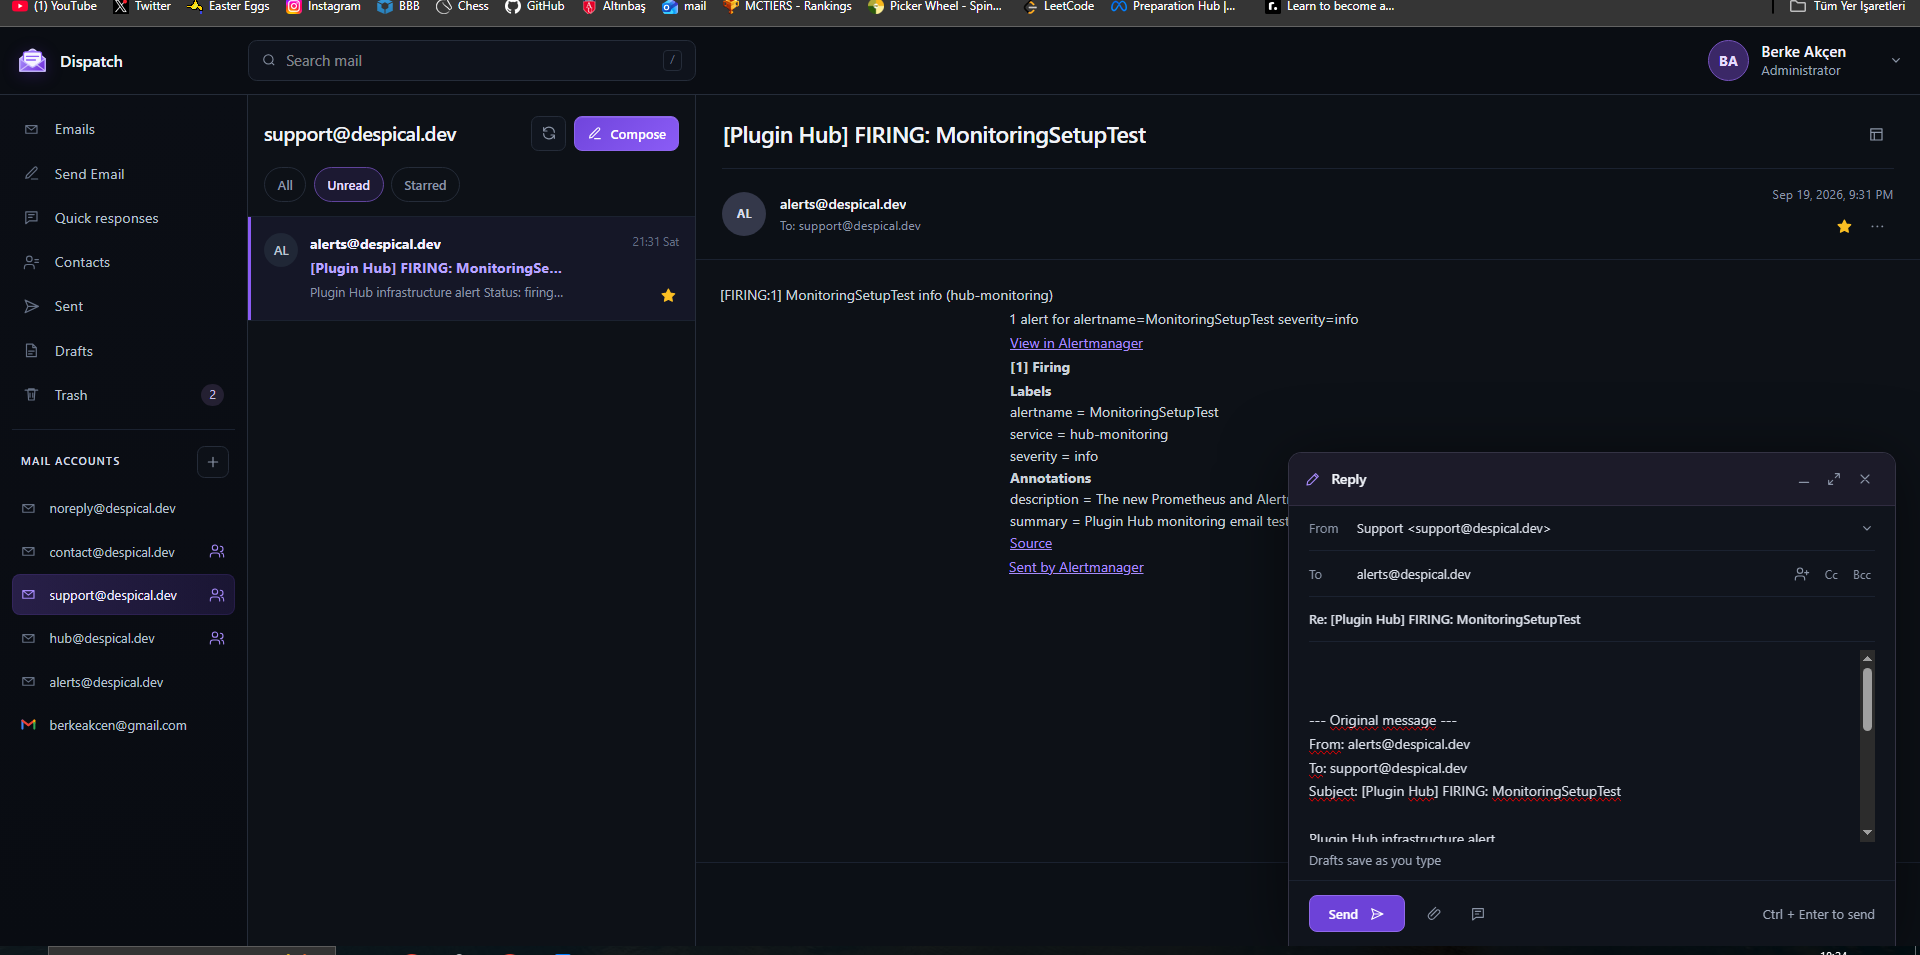Open the Source link
1920x955 pixels.
1030,543
